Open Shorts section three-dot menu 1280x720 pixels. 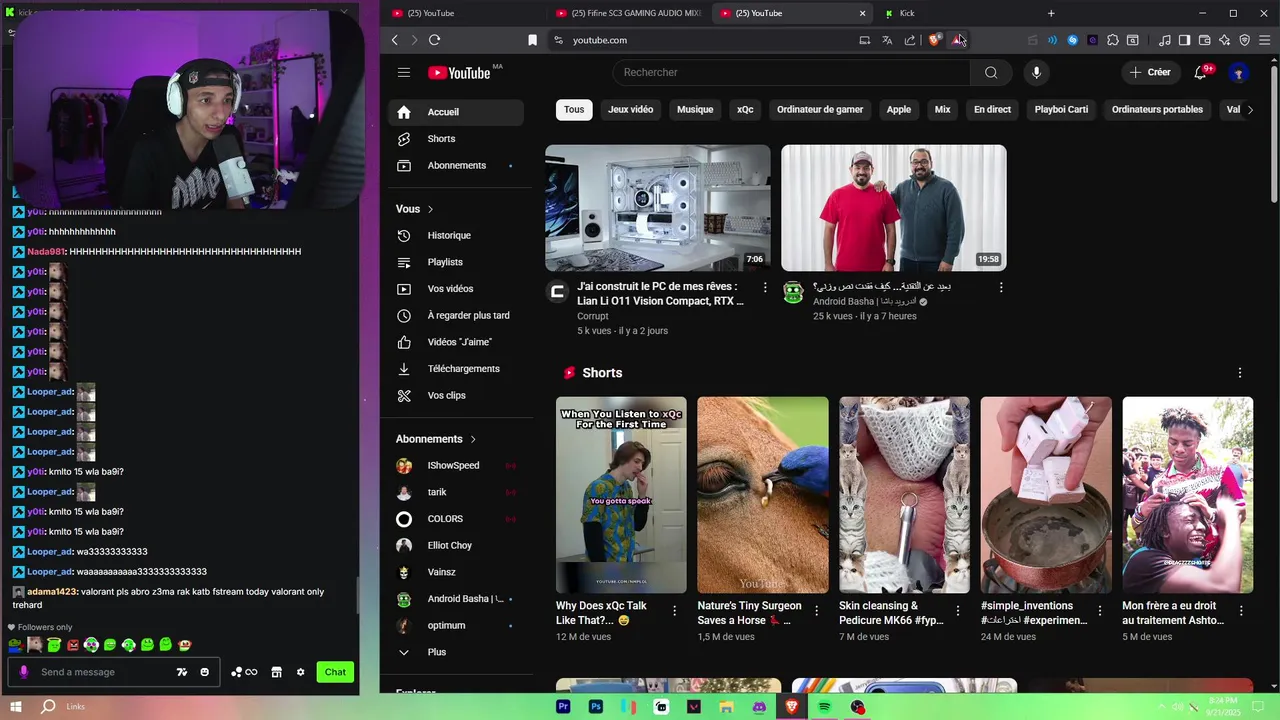pyautogui.click(x=1240, y=373)
